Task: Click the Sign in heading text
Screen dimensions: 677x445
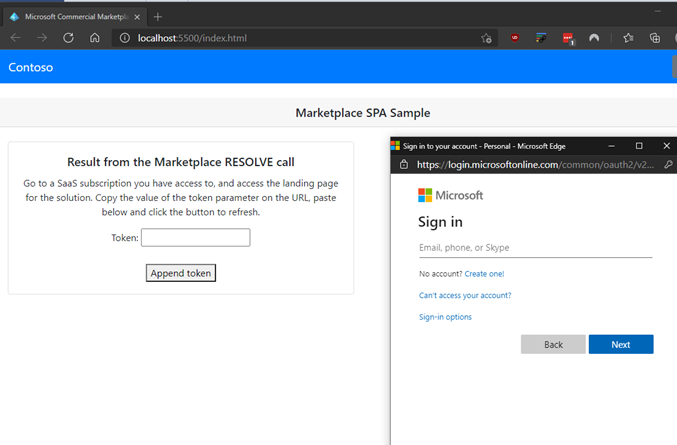Action: point(440,222)
